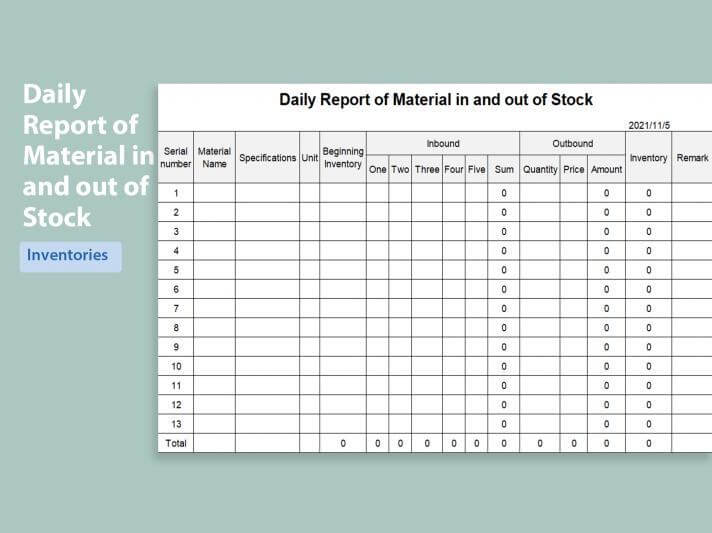Image resolution: width=712 pixels, height=533 pixels.
Task: Select the Beginning Inventory header cell
Action: click(343, 157)
